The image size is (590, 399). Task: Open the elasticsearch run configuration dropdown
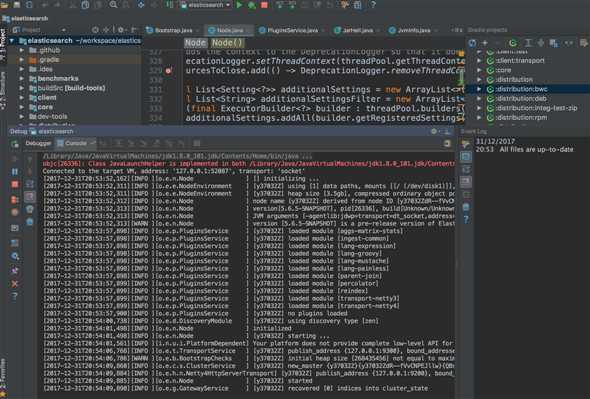point(205,5)
